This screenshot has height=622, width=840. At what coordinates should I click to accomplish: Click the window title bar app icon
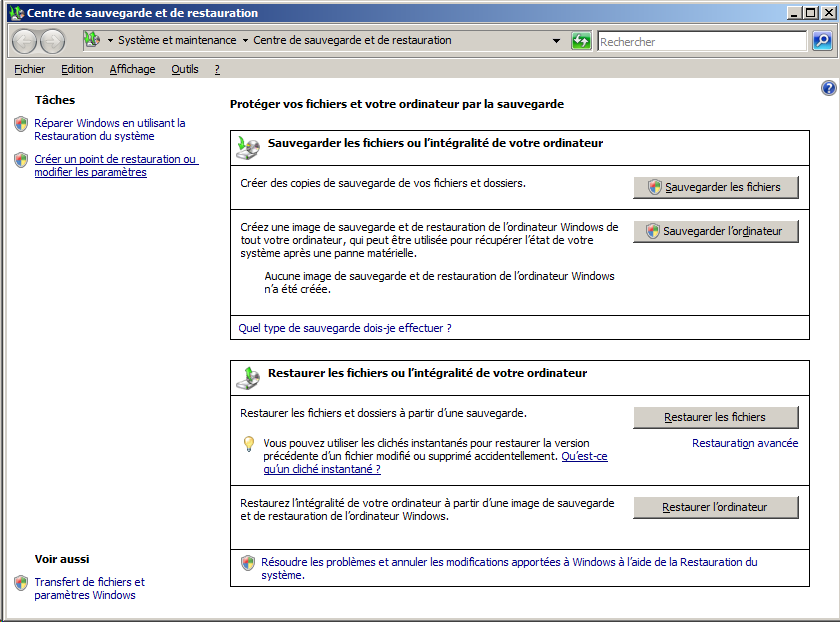coord(17,12)
